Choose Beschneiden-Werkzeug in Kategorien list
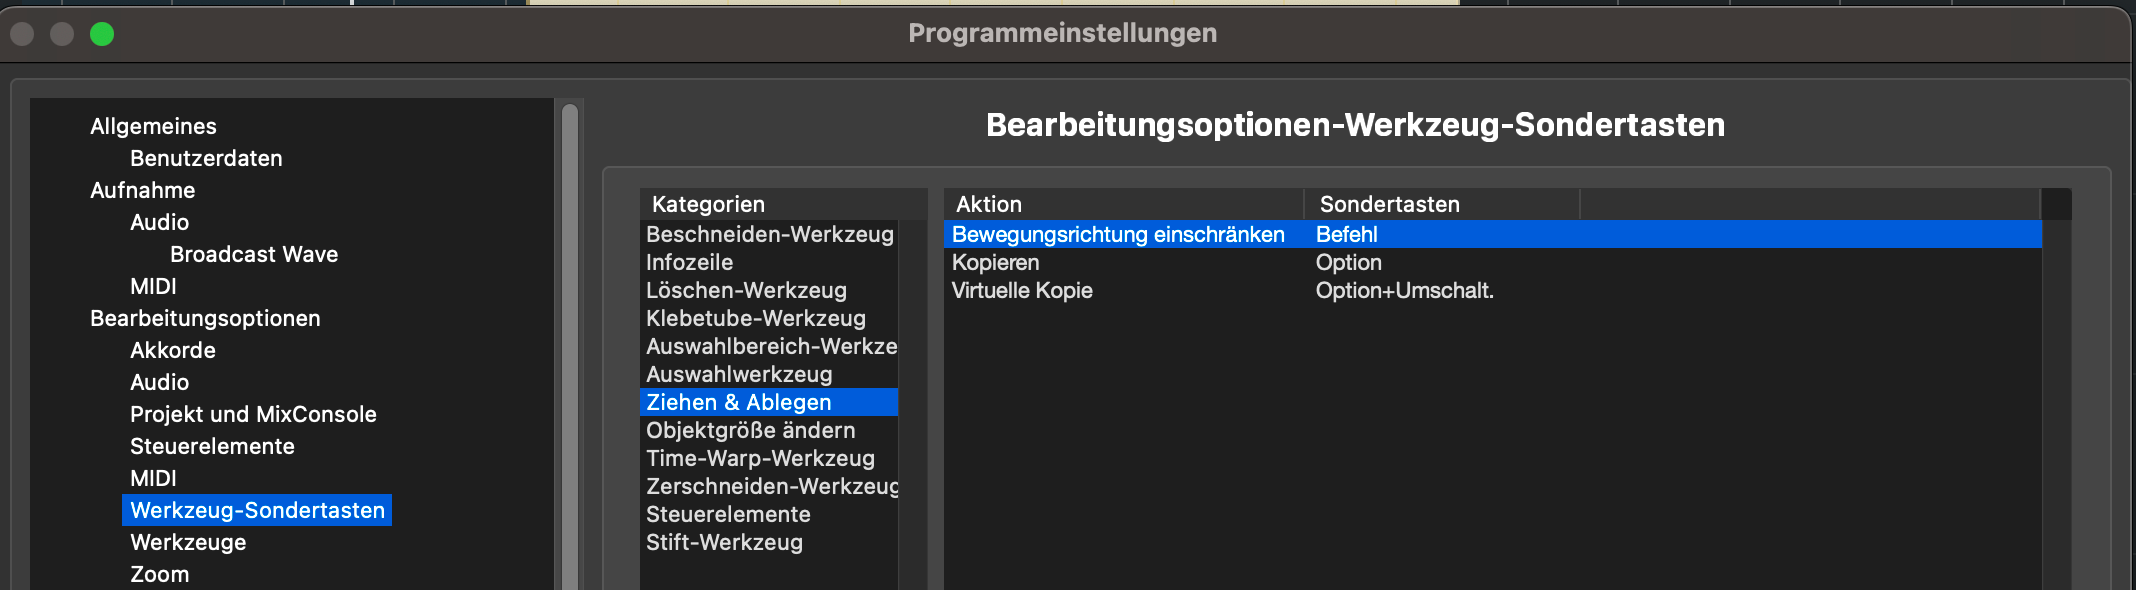 (769, 234)
